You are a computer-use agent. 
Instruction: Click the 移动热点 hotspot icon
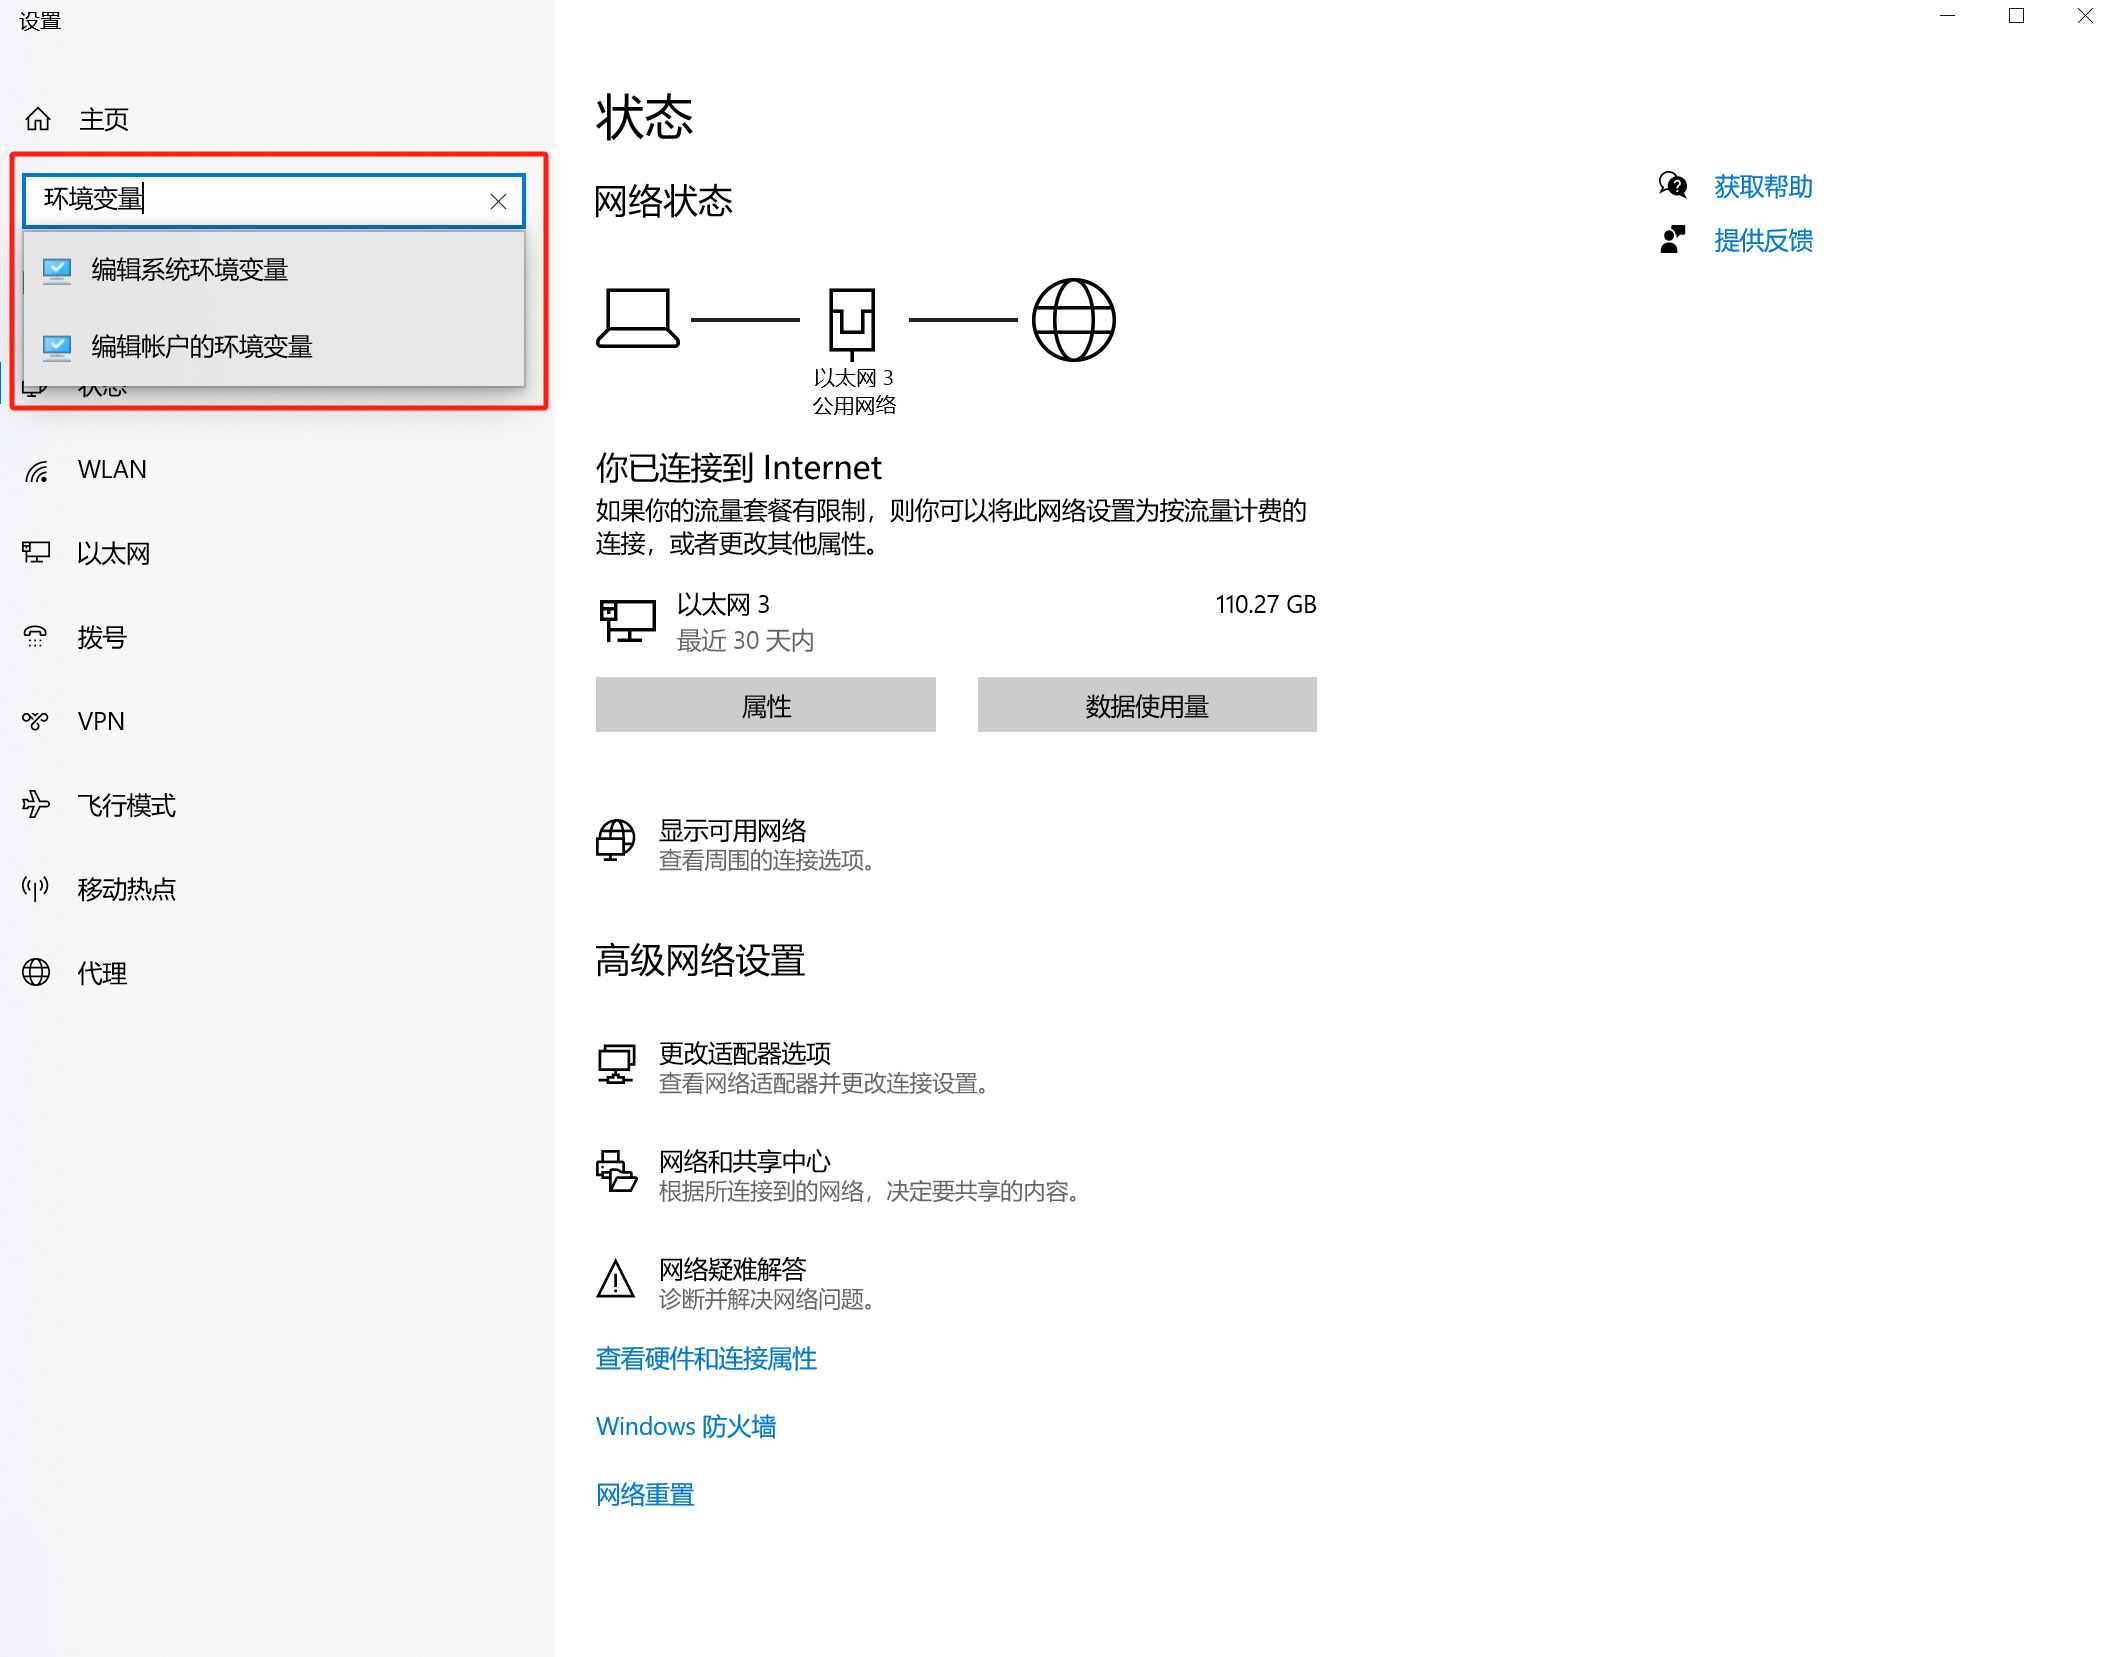click(x=37, y=889)
